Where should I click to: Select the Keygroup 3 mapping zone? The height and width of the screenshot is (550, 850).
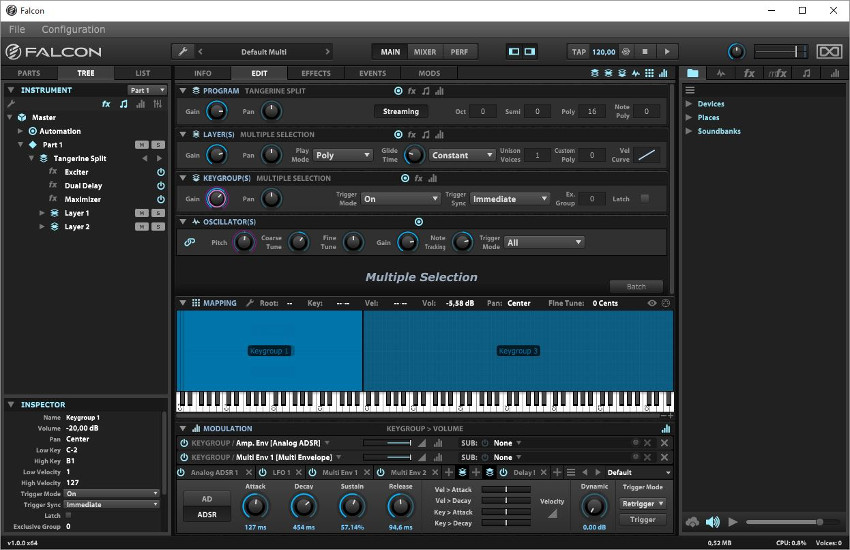[518, 351]
